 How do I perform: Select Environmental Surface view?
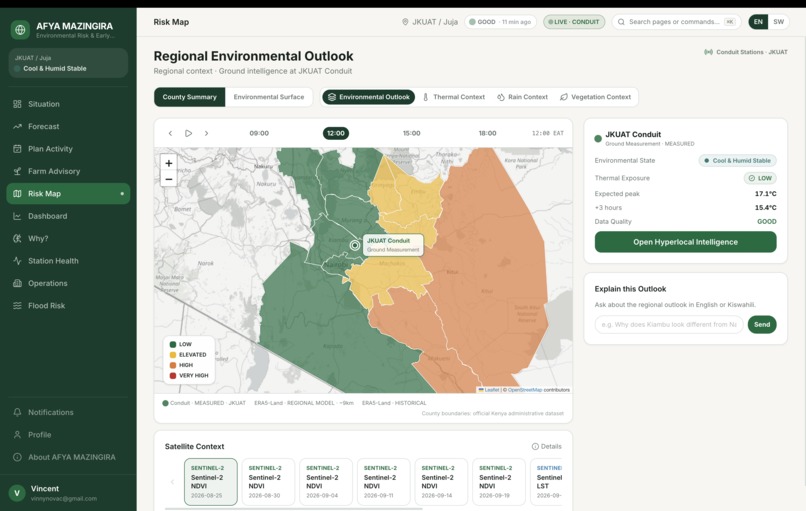pos(269,97)
